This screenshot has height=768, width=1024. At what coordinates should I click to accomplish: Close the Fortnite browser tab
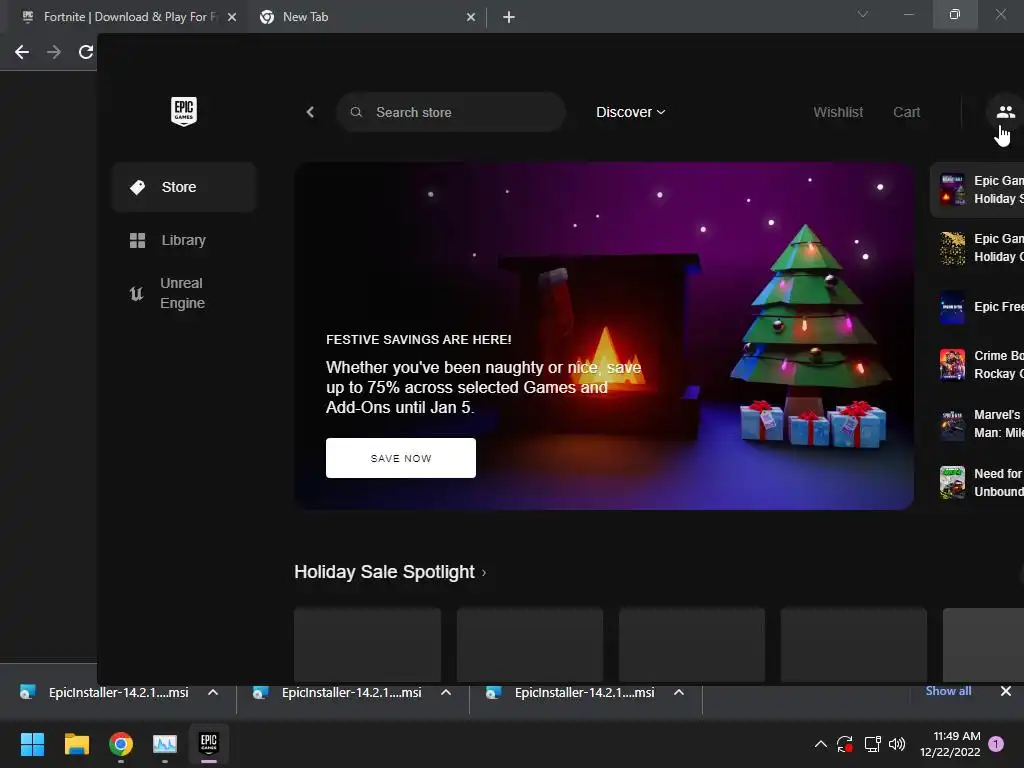click(x=232, y=17)
